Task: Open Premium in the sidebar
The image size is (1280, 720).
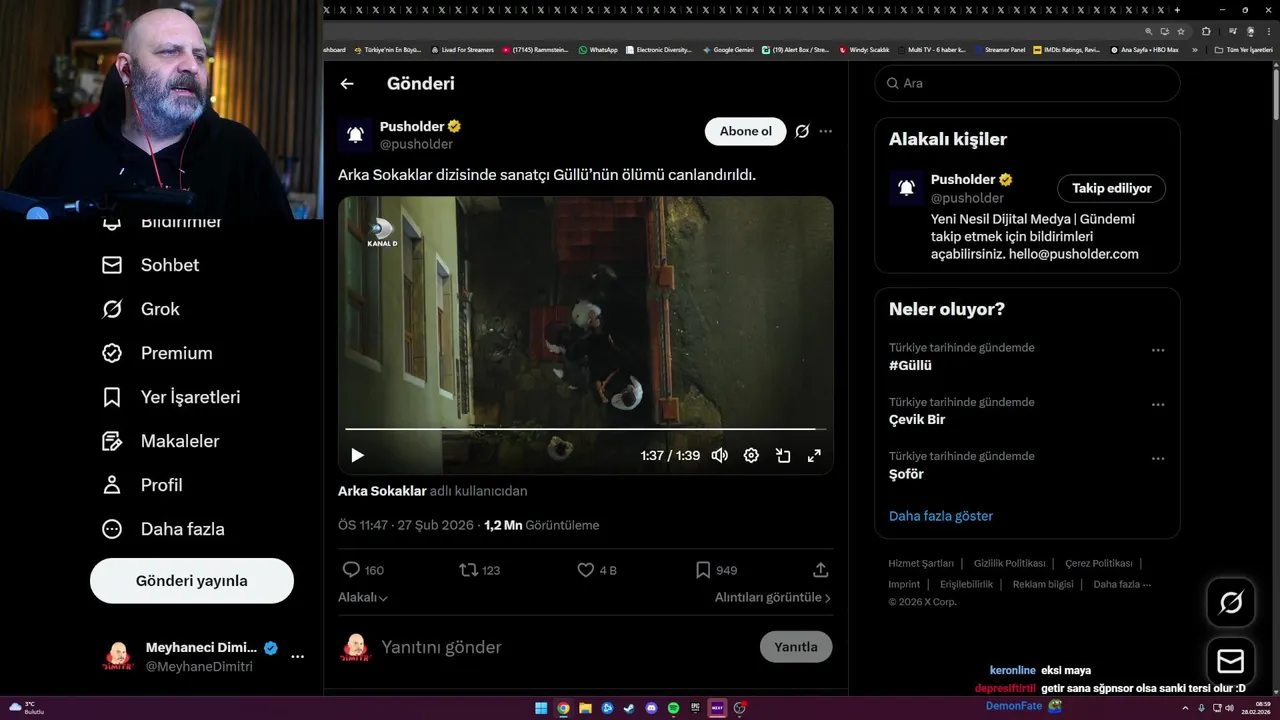Action: [157, 353]
